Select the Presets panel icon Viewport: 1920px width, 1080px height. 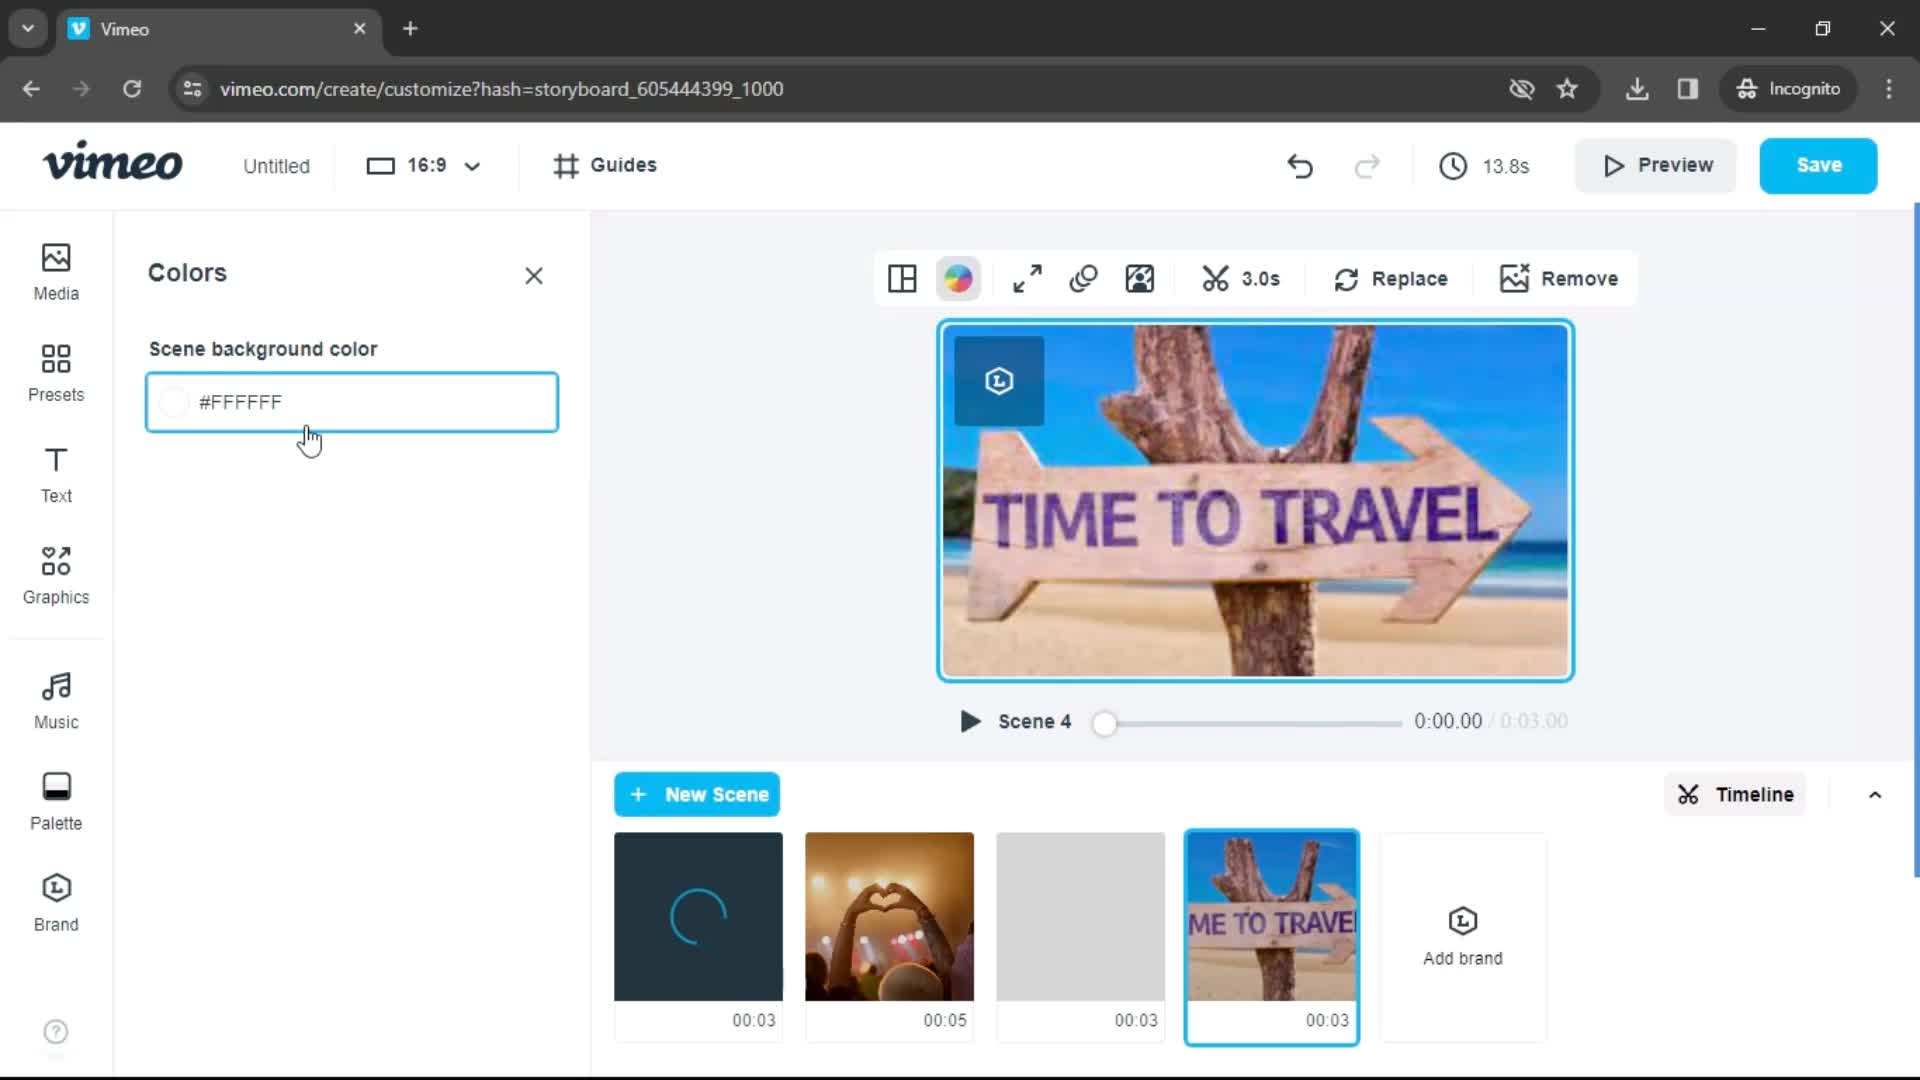(55, 371)
